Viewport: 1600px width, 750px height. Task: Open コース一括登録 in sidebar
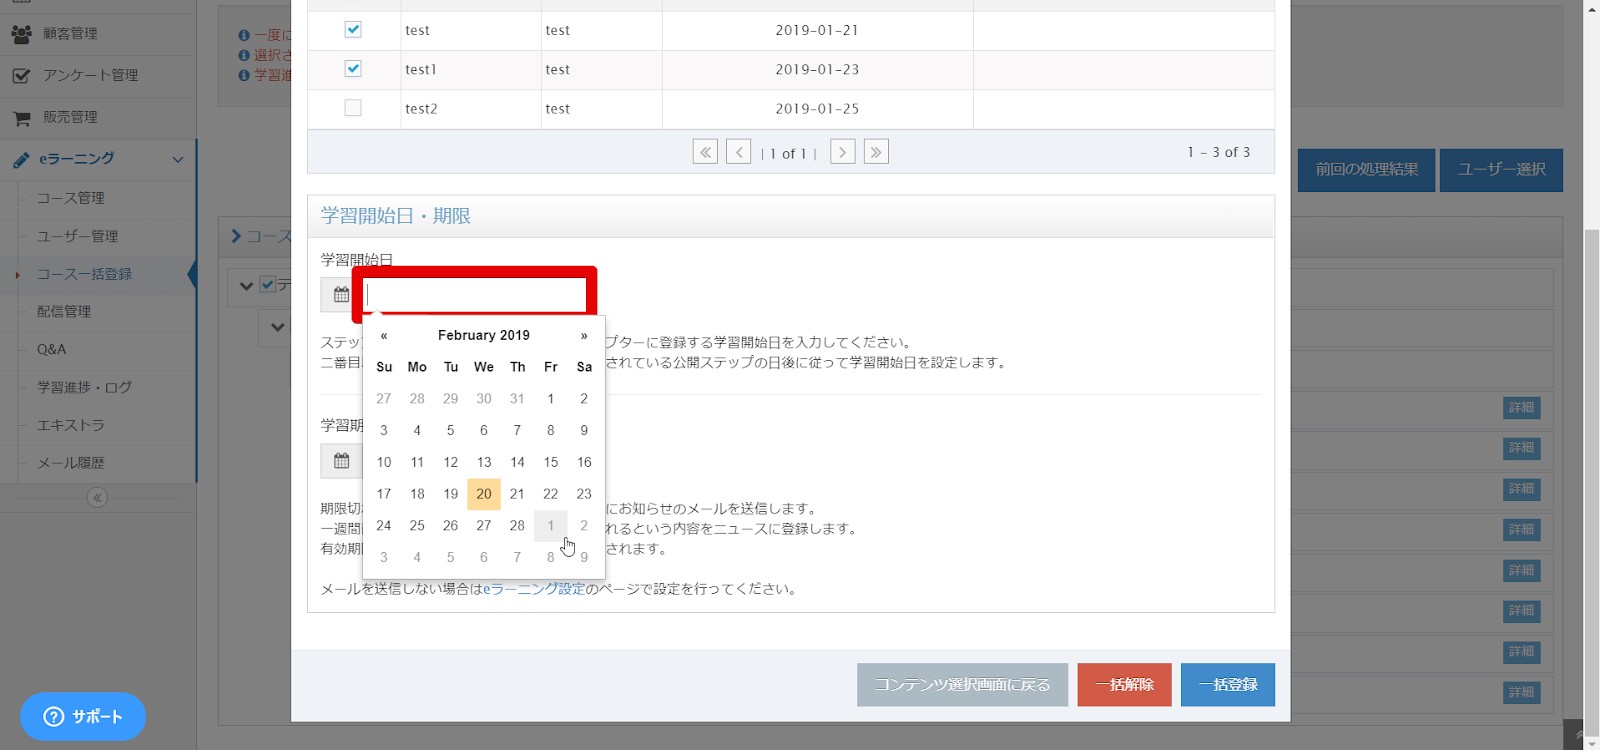pos(85,274)
